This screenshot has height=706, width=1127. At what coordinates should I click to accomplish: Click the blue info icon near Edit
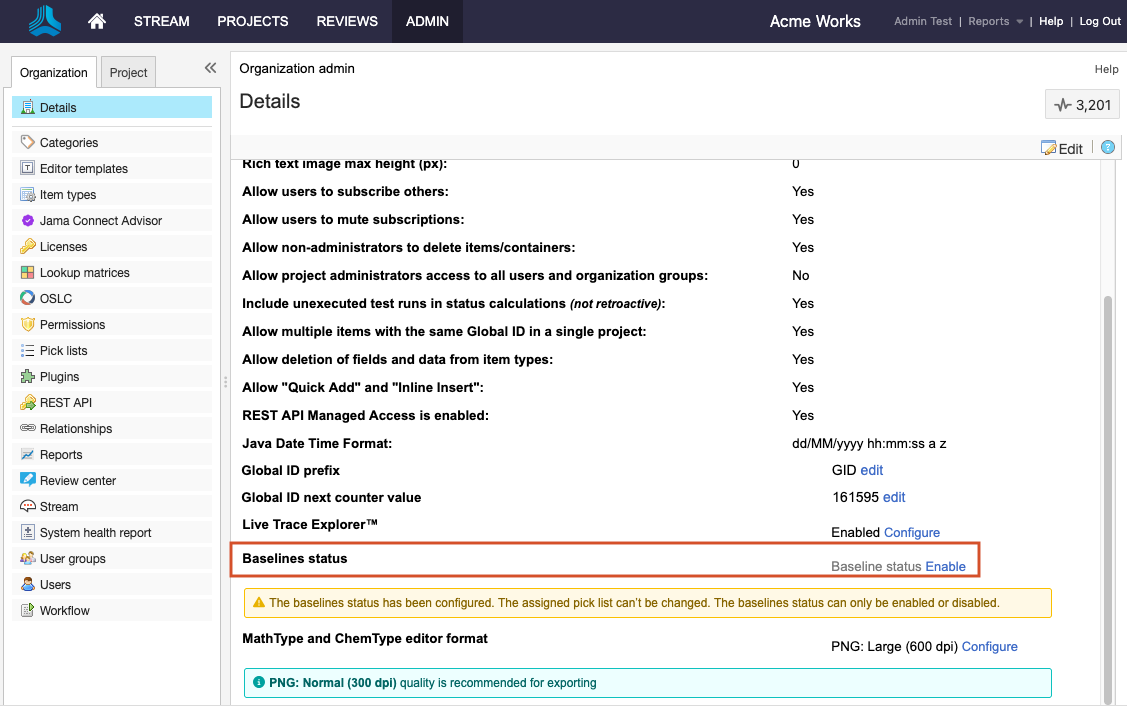tap(1106, 147)
